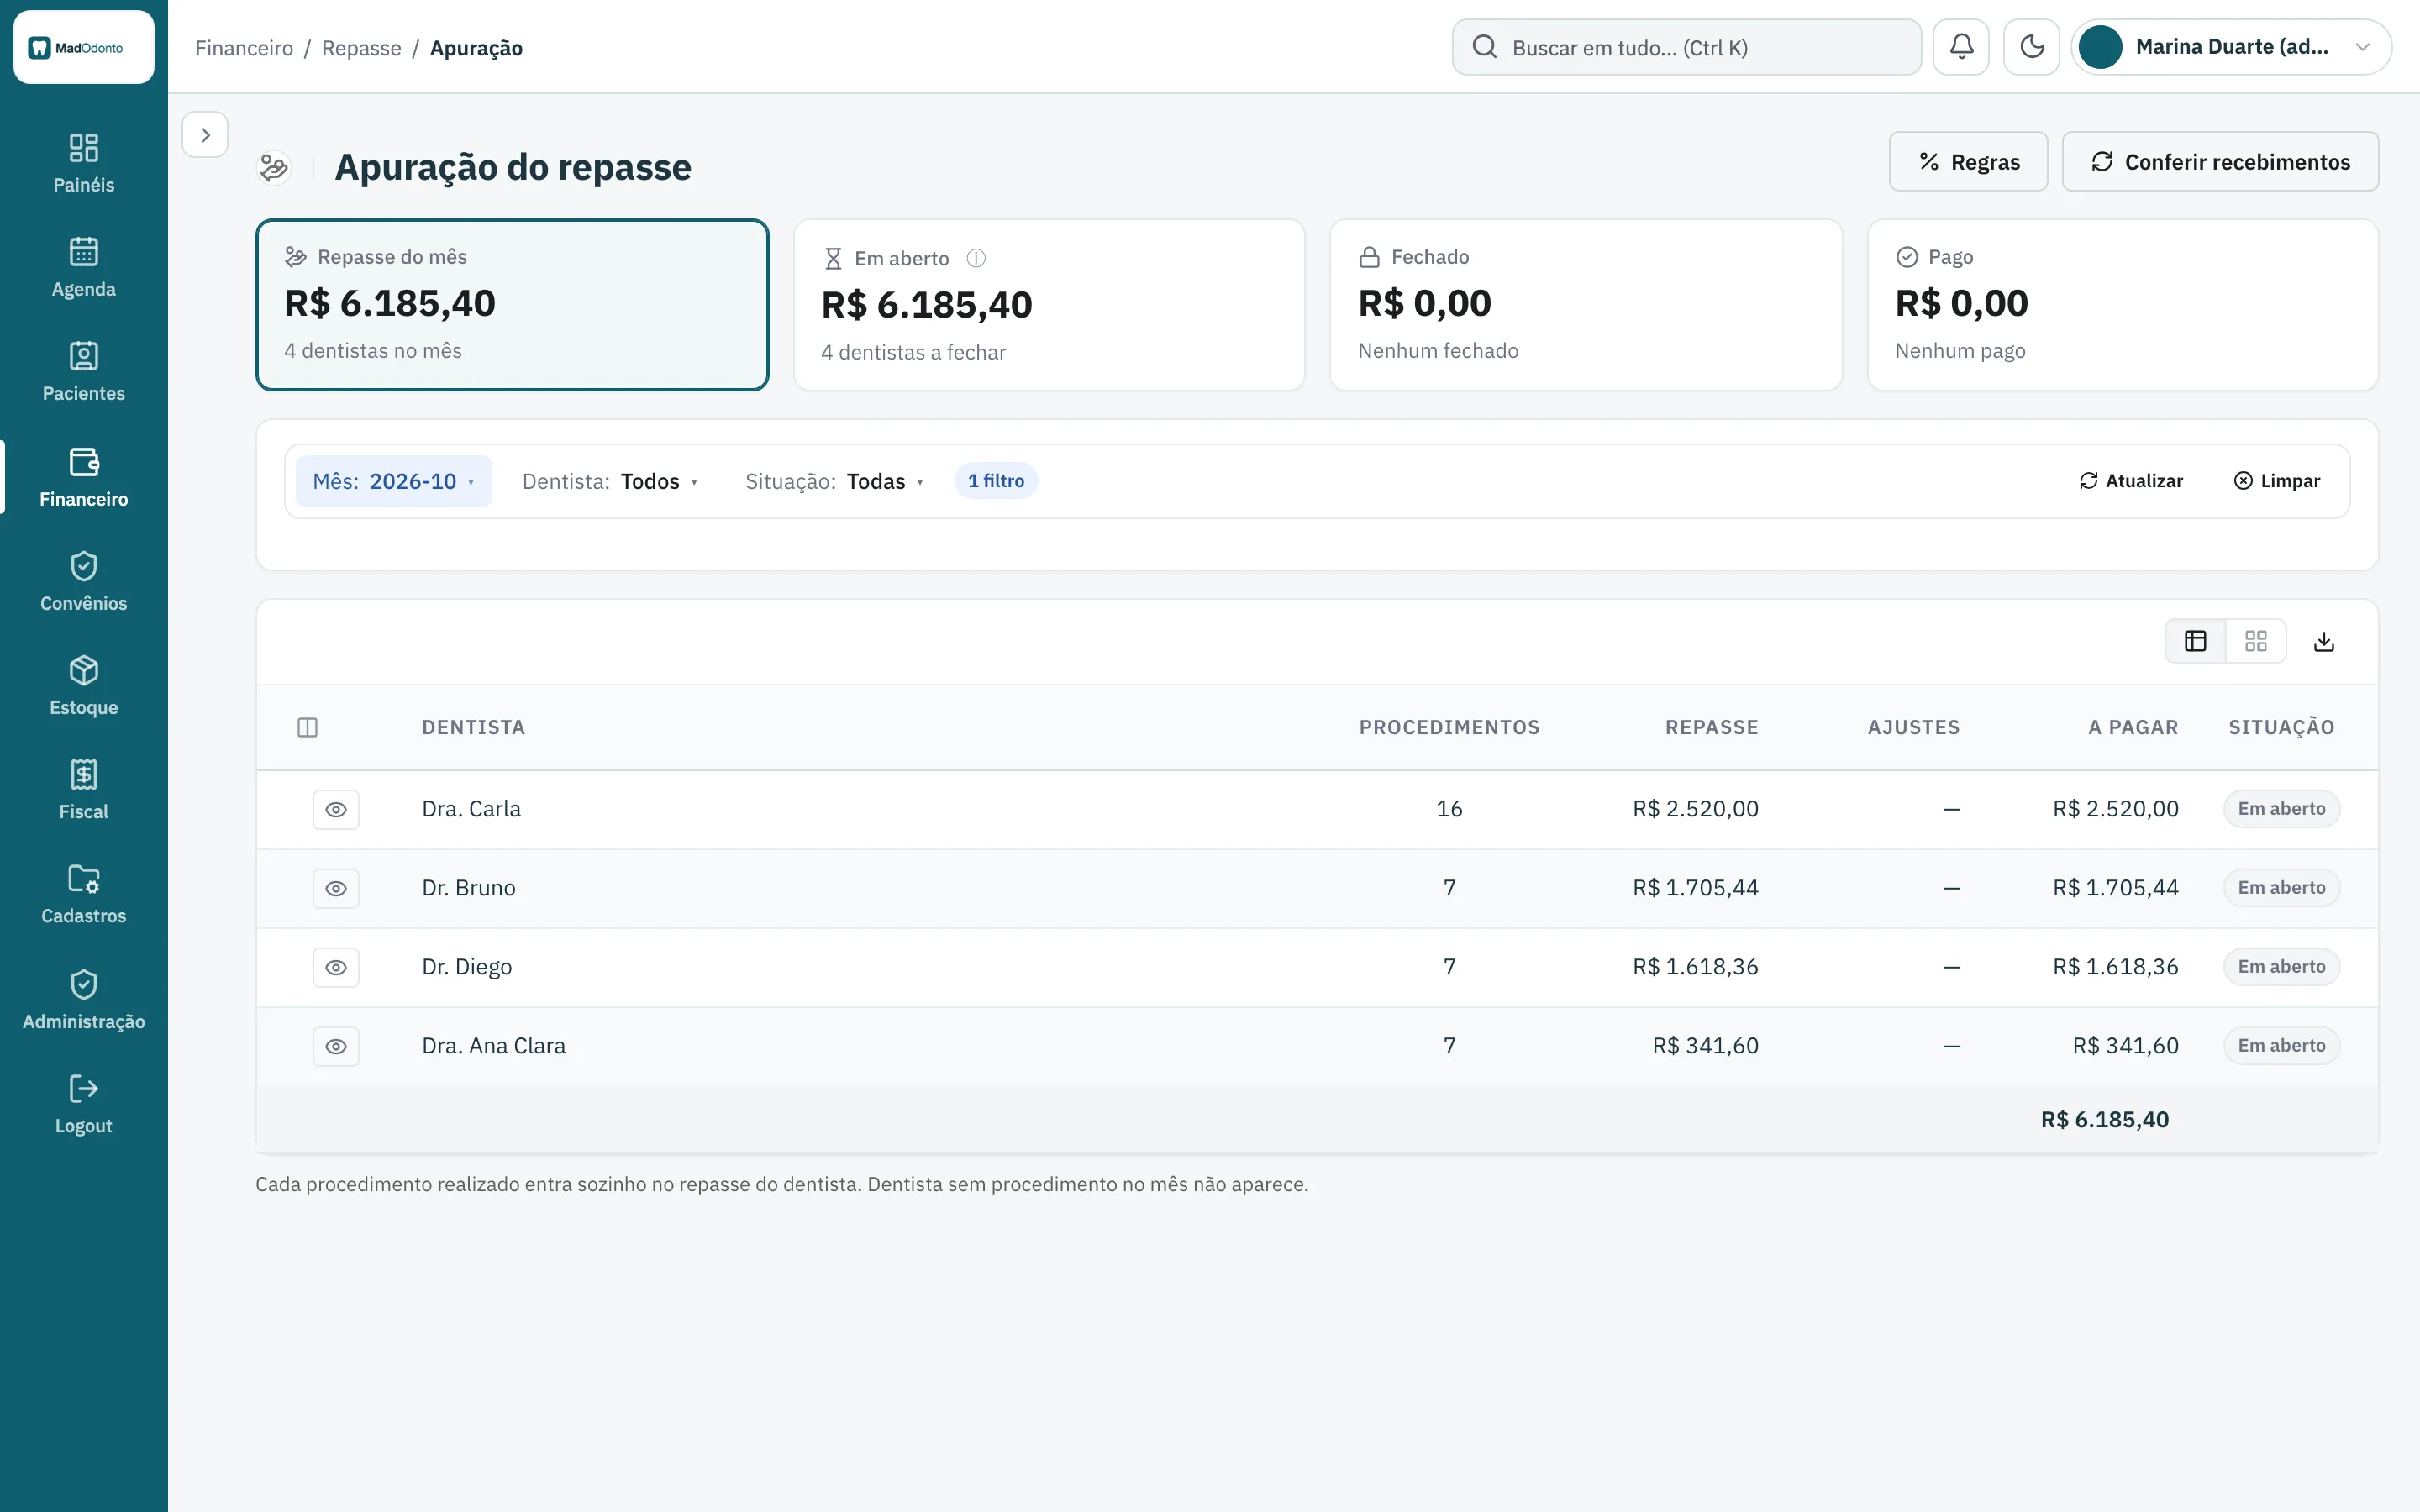Go to Repasse in the breadcrumb

point(361,48)
